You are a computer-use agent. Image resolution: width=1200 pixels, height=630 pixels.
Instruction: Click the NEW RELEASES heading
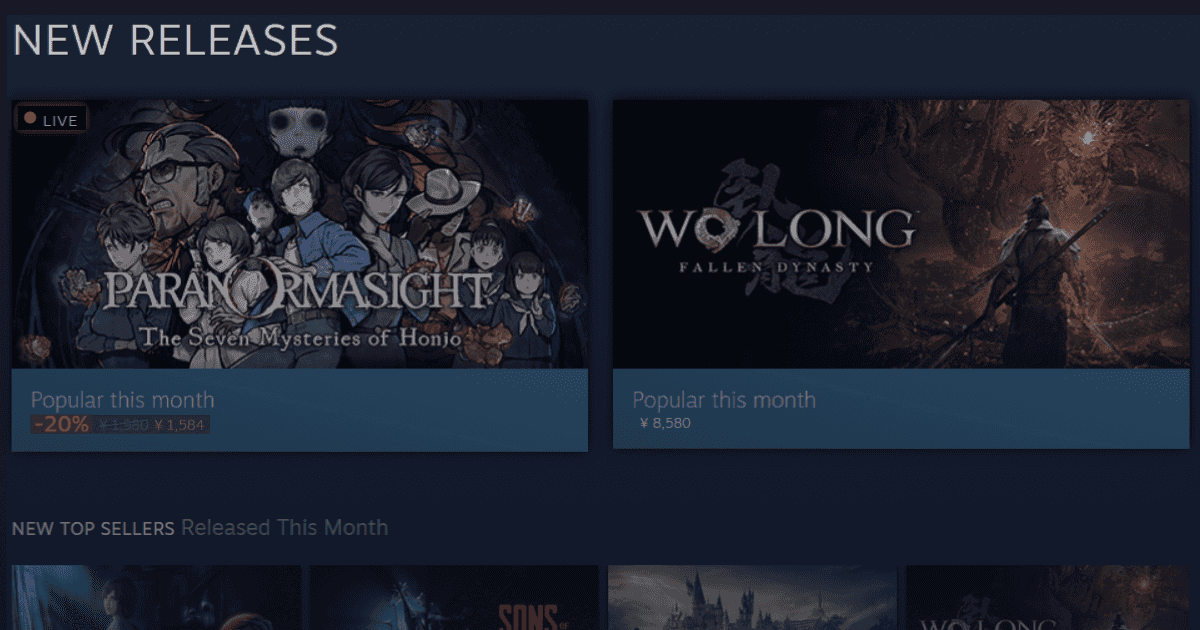(175, 40)
